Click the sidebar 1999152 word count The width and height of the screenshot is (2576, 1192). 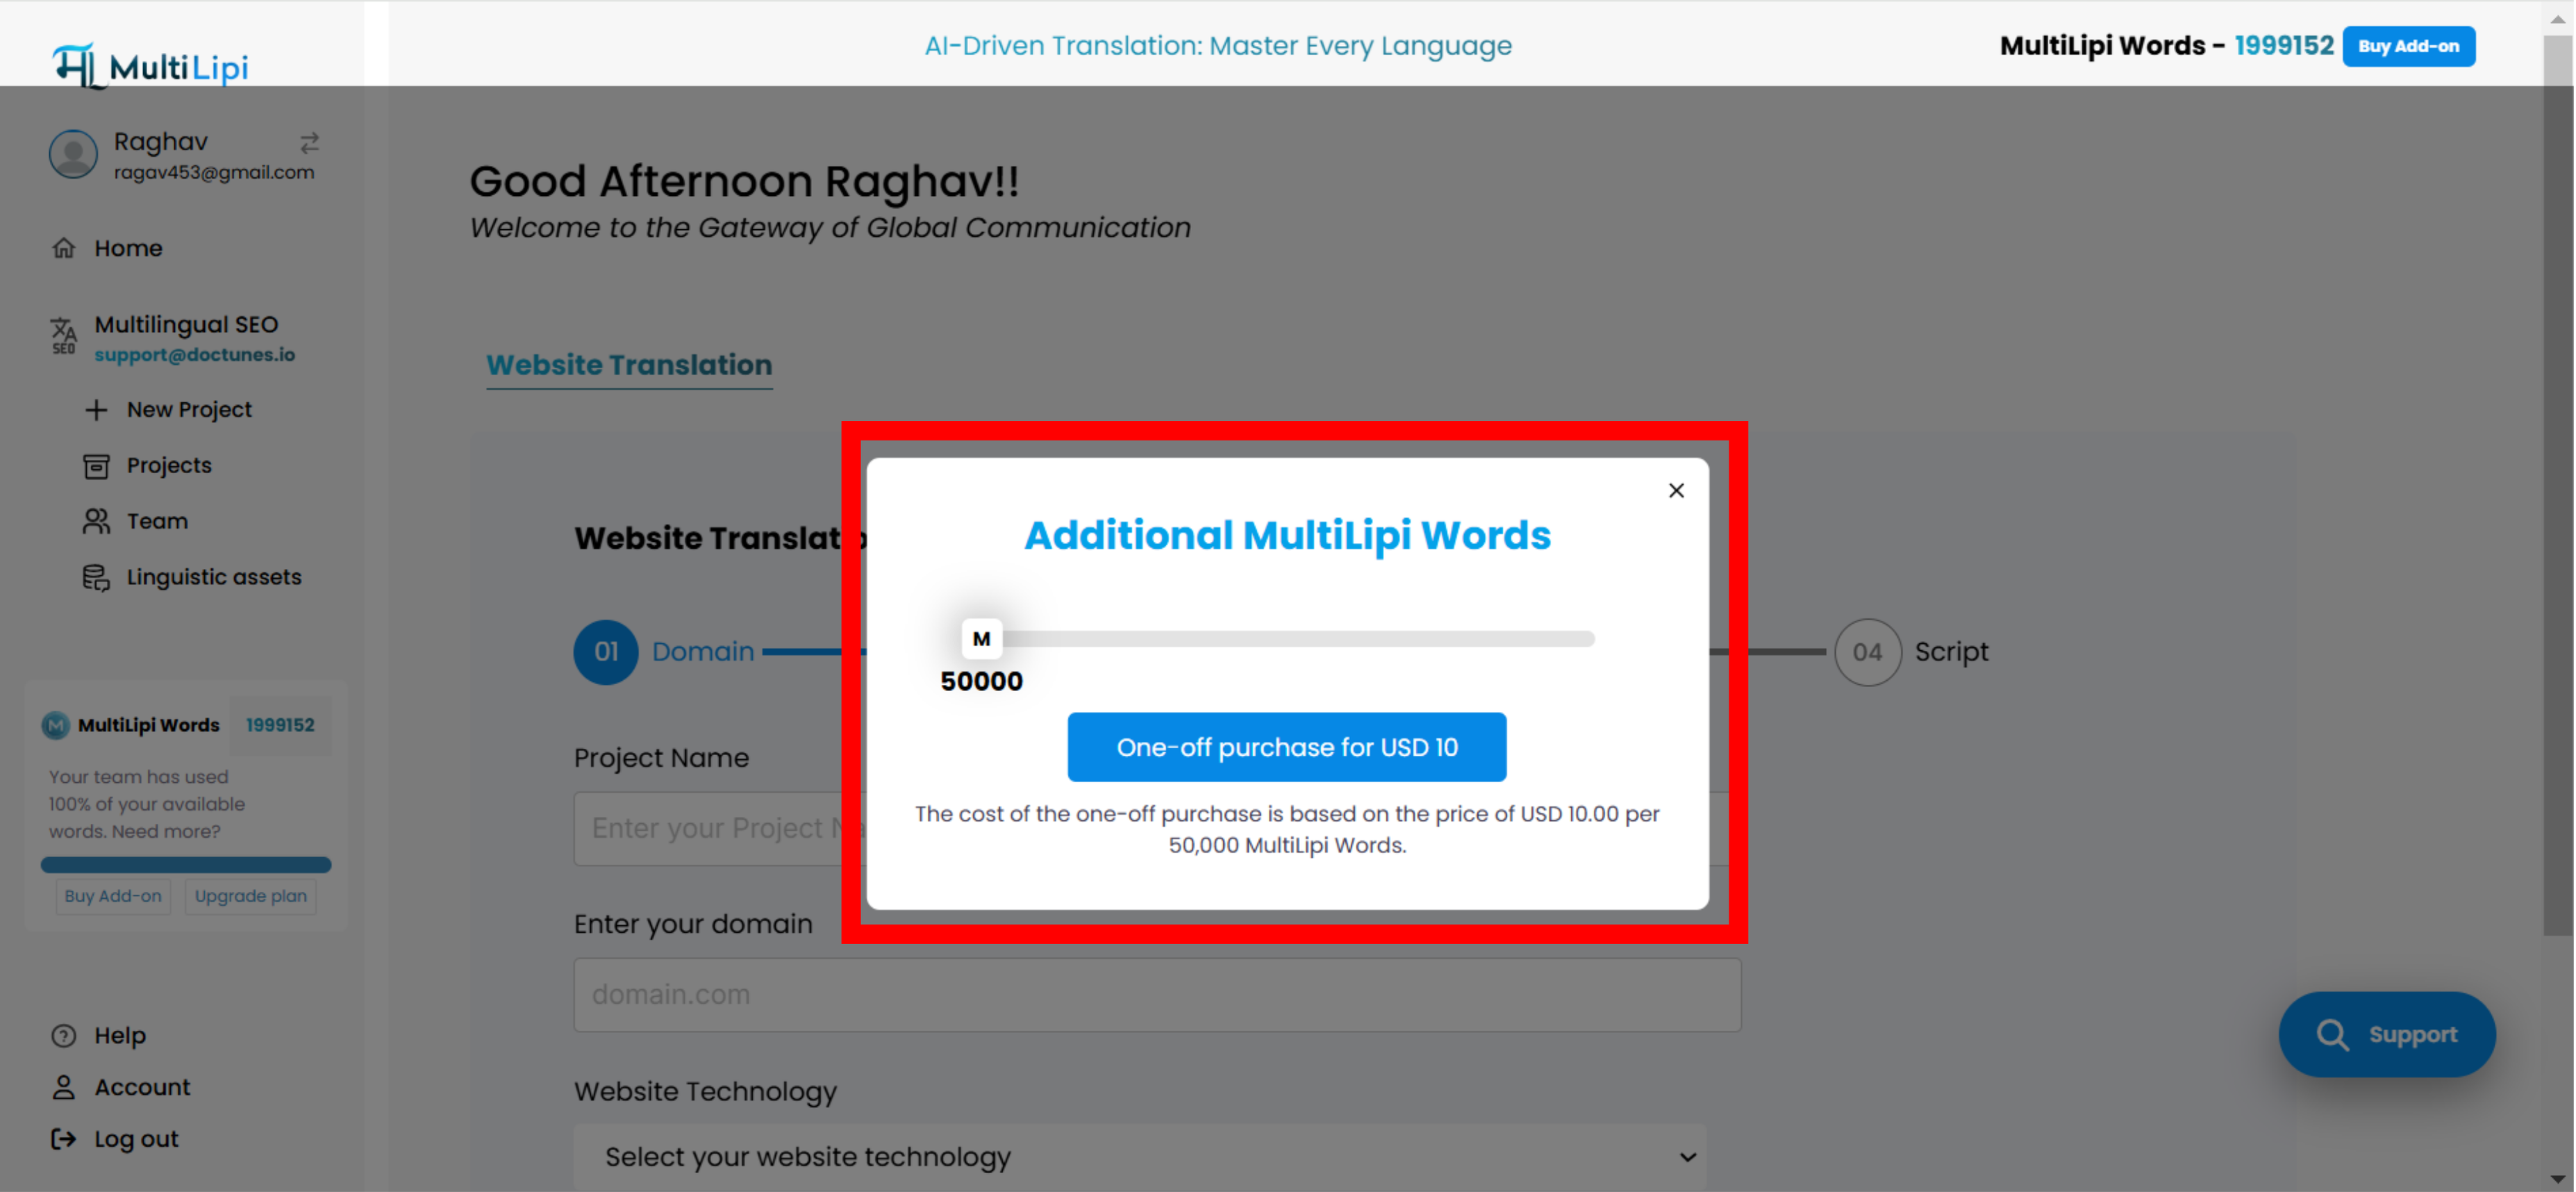(280, 725)
